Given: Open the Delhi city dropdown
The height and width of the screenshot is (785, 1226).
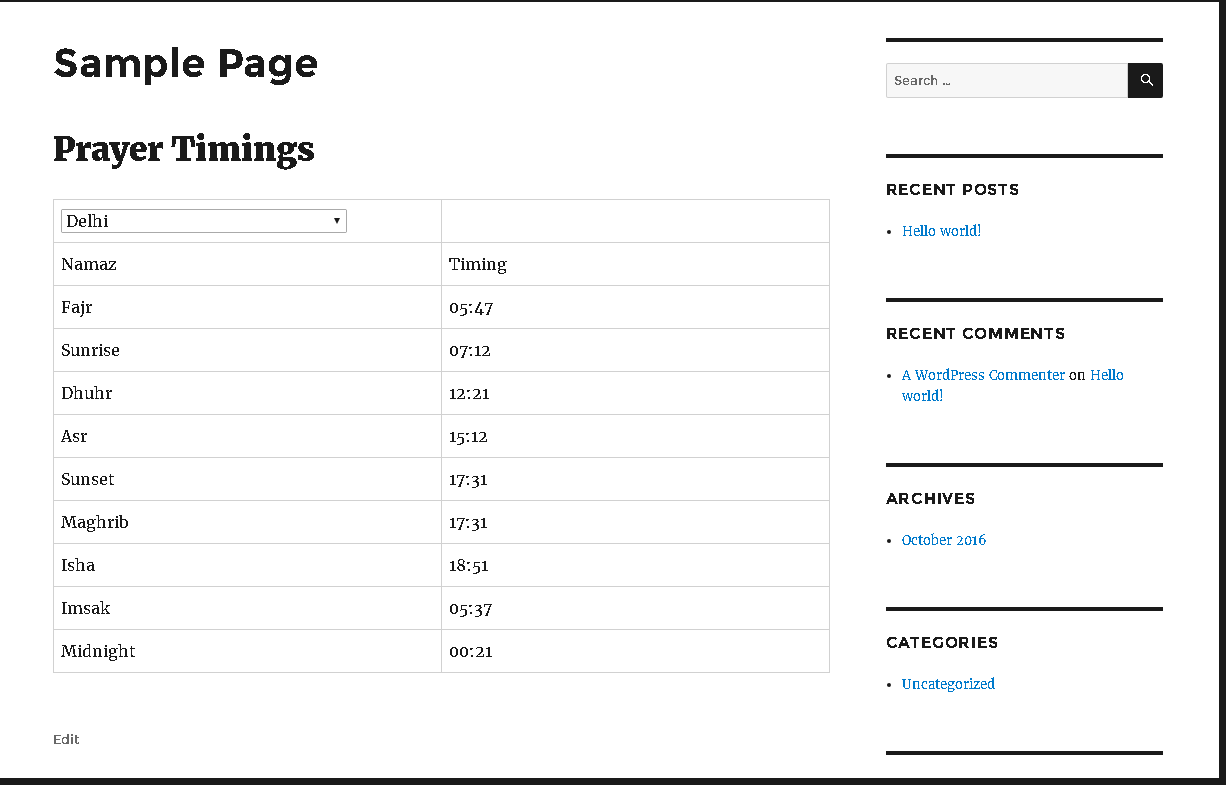Looking at the screenshot, I should (203, 221).
